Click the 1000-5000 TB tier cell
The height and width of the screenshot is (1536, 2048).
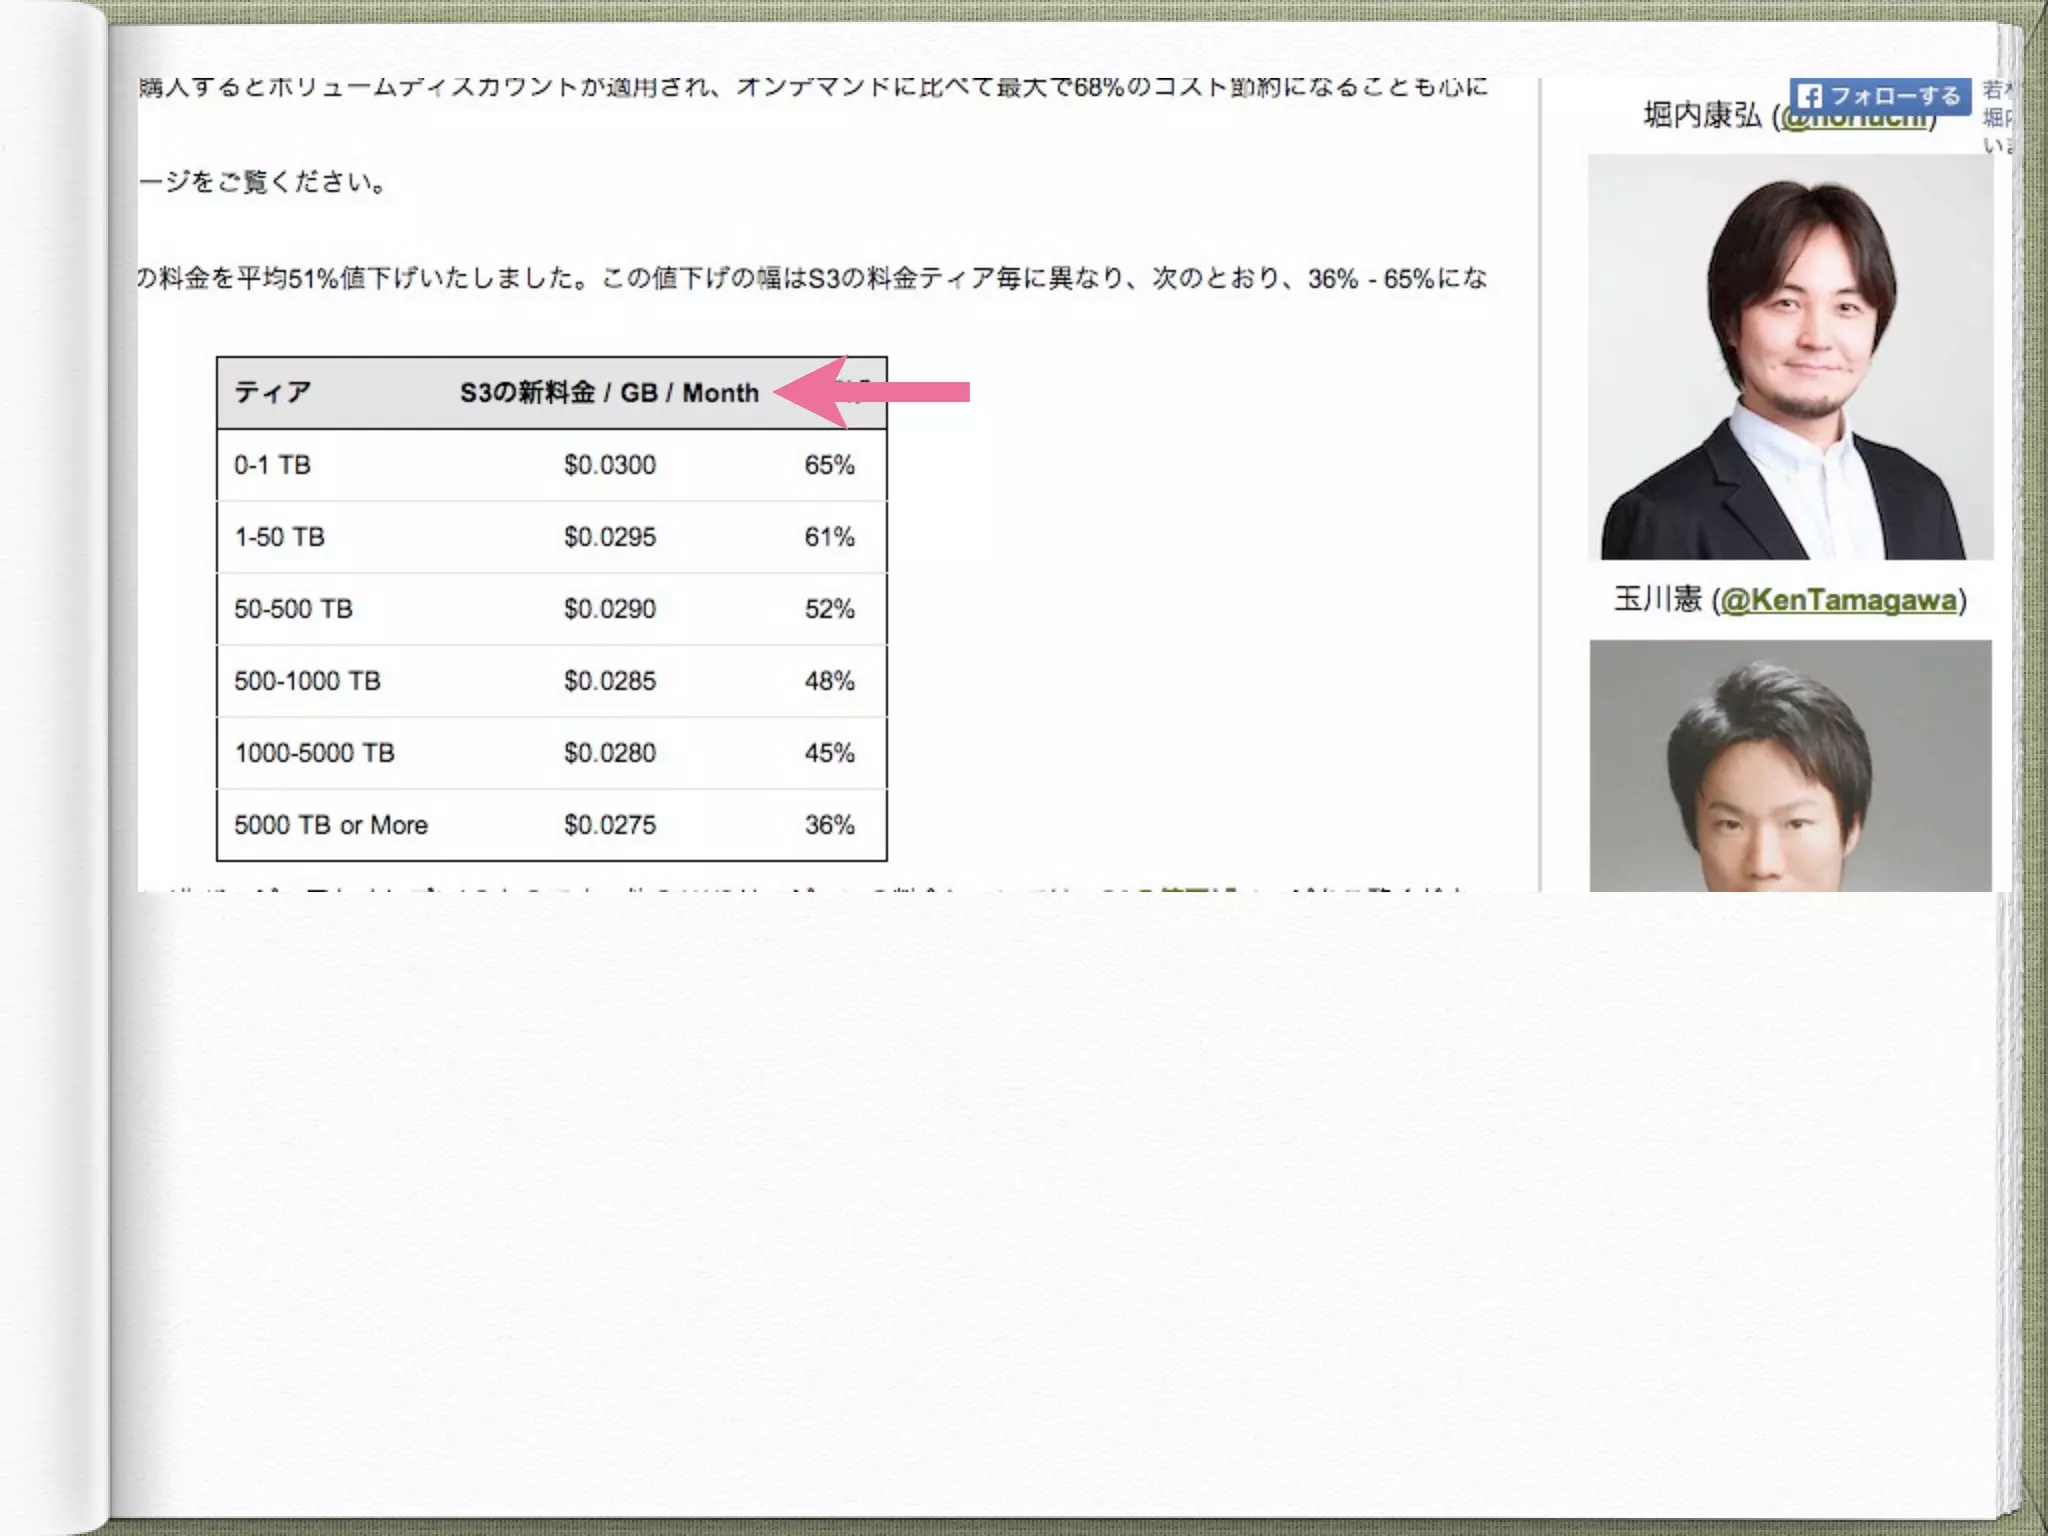(x=314, y=753)
